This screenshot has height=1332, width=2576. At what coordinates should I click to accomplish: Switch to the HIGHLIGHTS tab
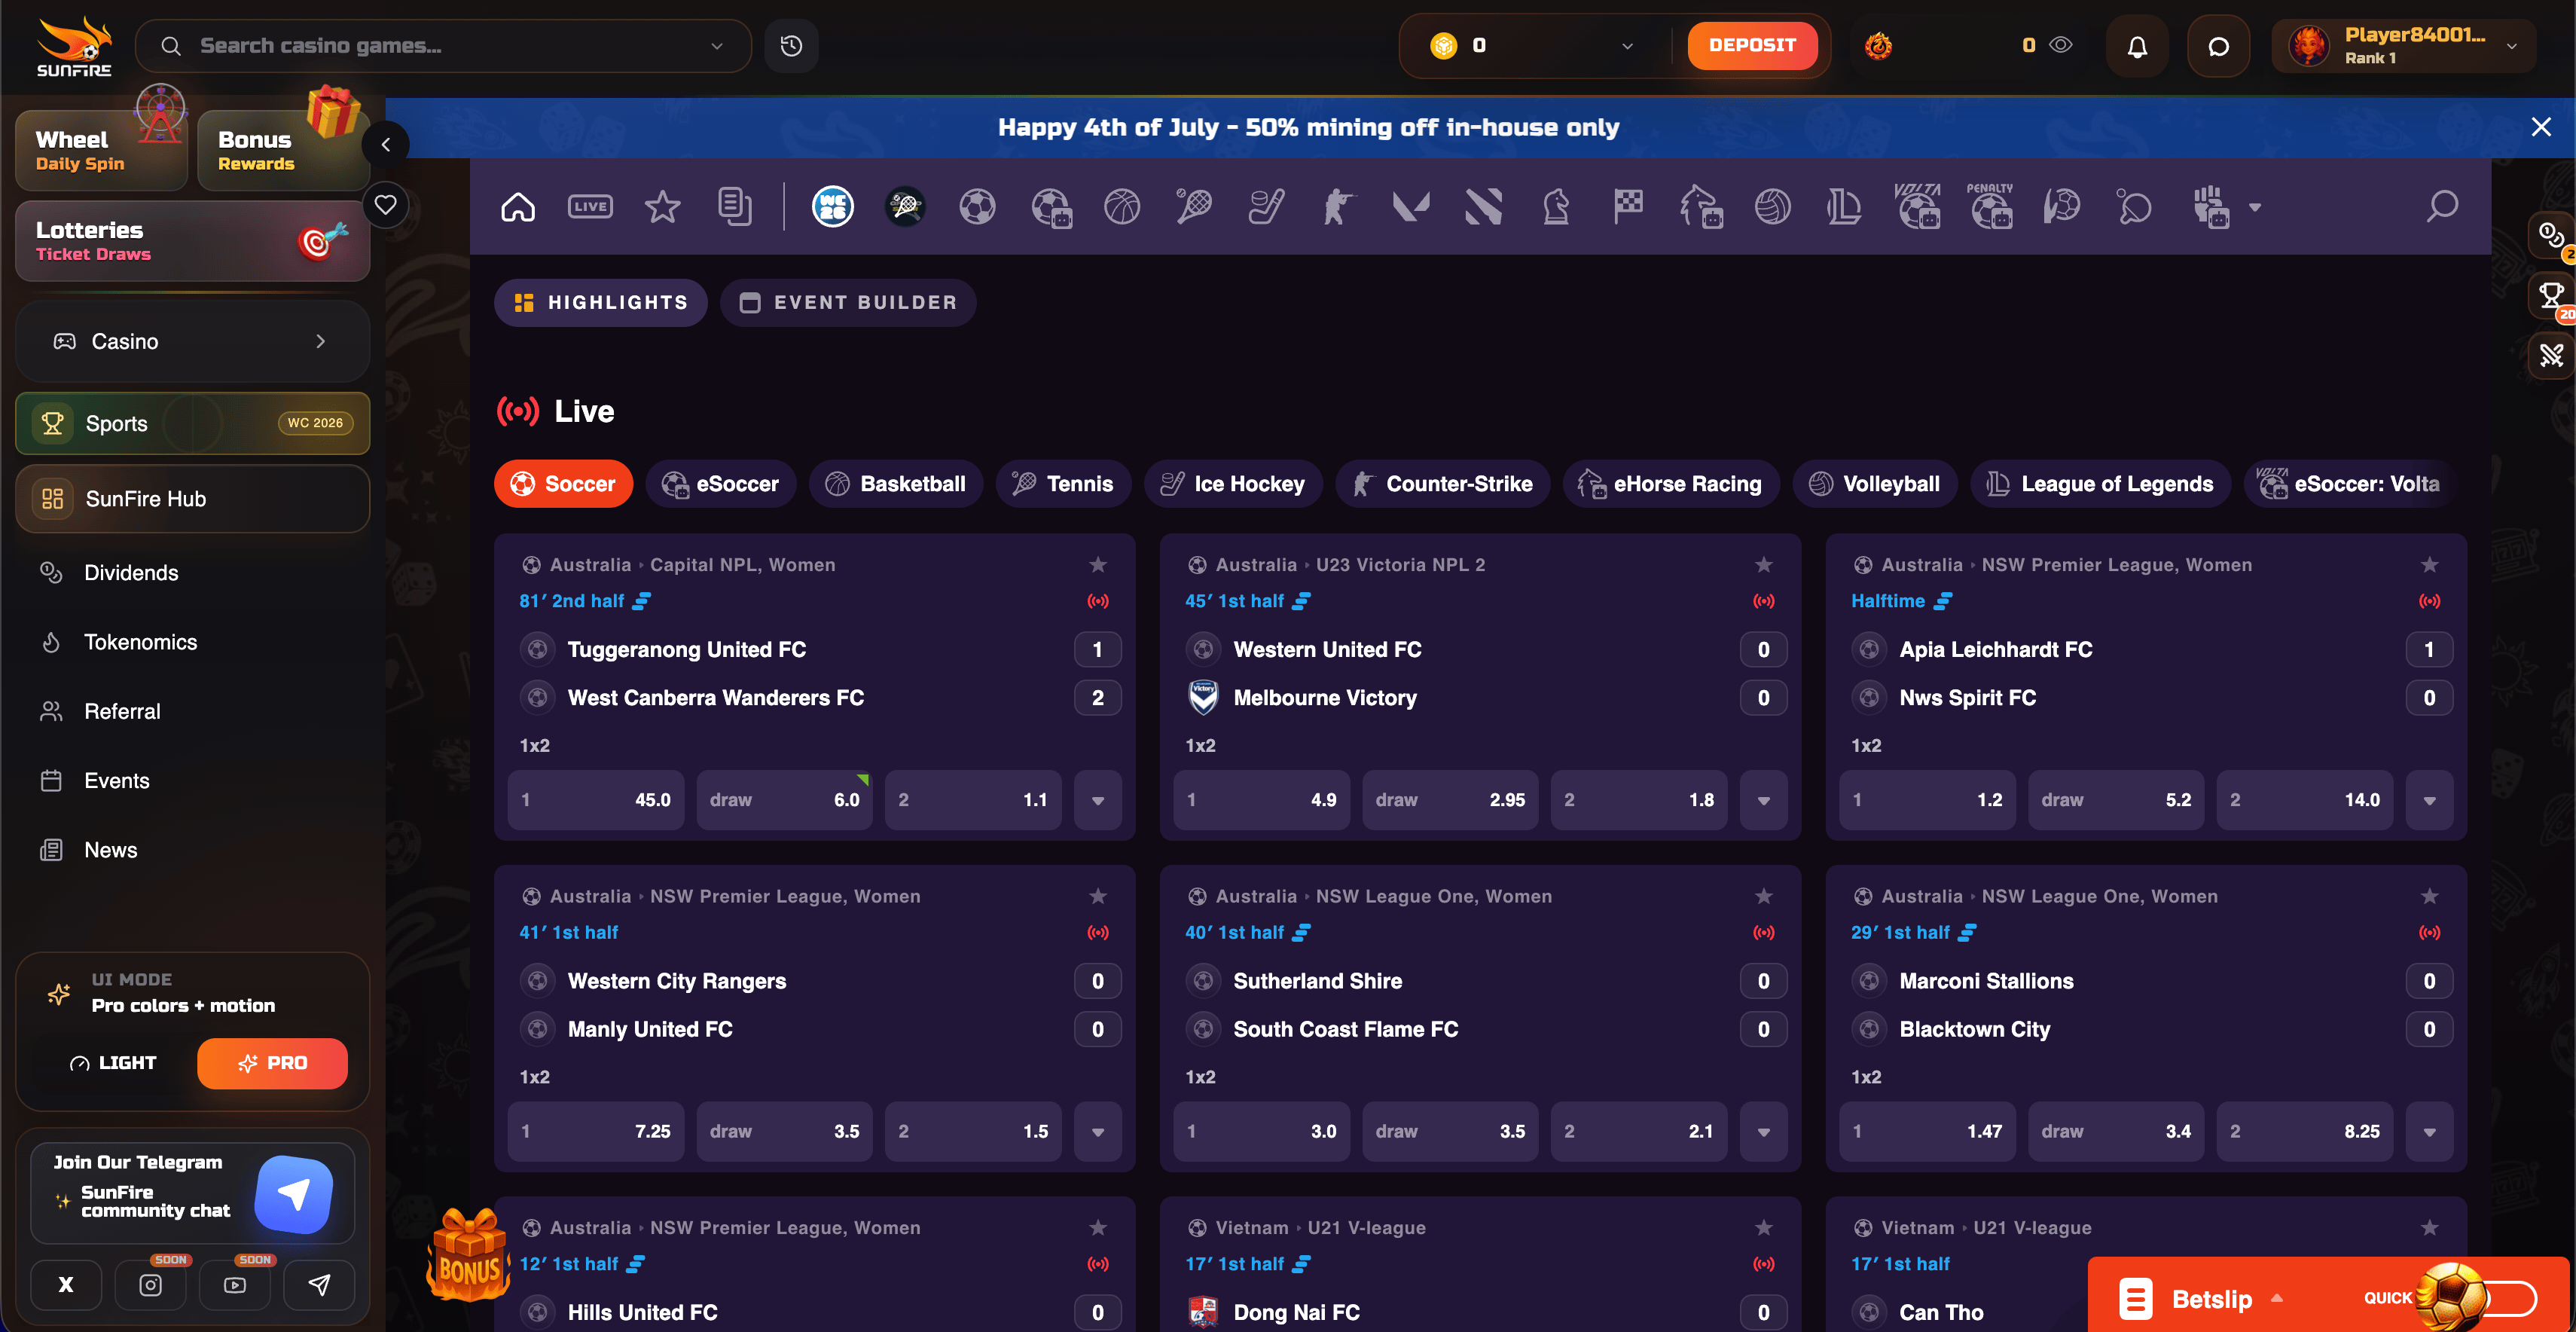600,303
